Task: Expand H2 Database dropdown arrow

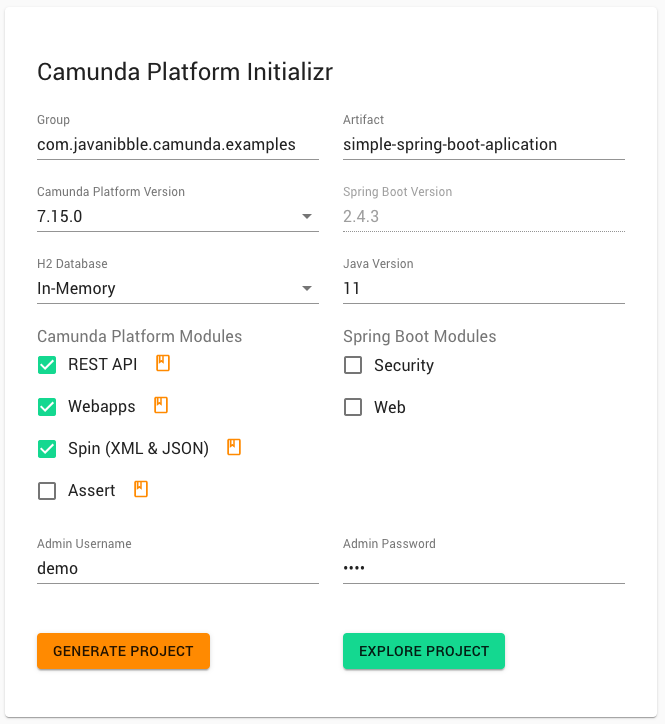Action: tap(307, 288)
